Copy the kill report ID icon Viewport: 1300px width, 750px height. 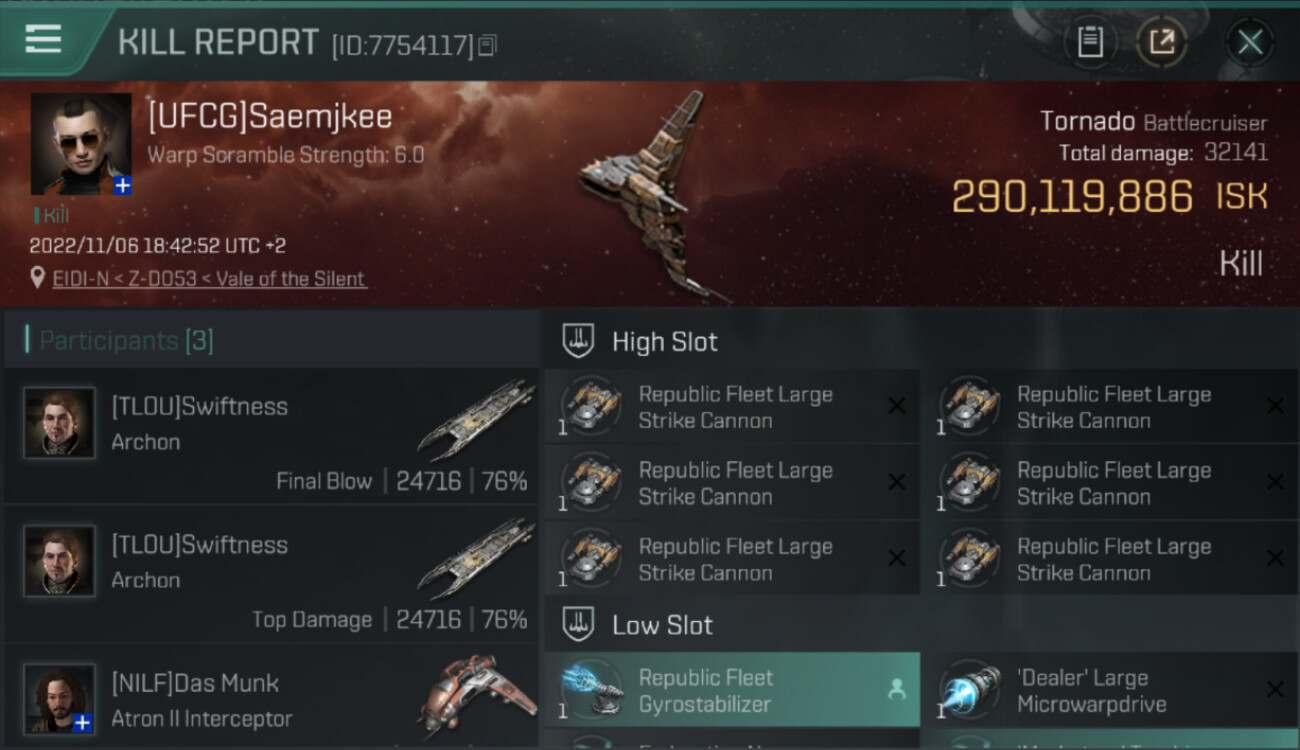[x=488, y=45]
